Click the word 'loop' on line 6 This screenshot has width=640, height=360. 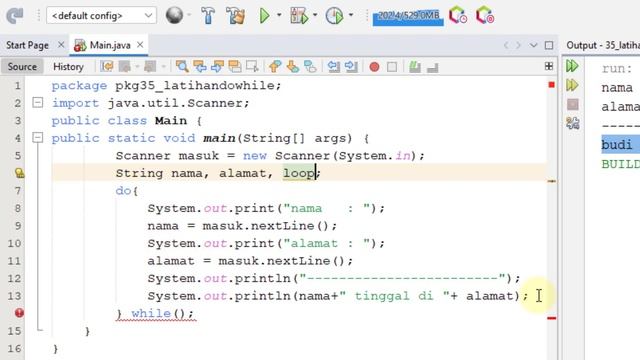299,173
